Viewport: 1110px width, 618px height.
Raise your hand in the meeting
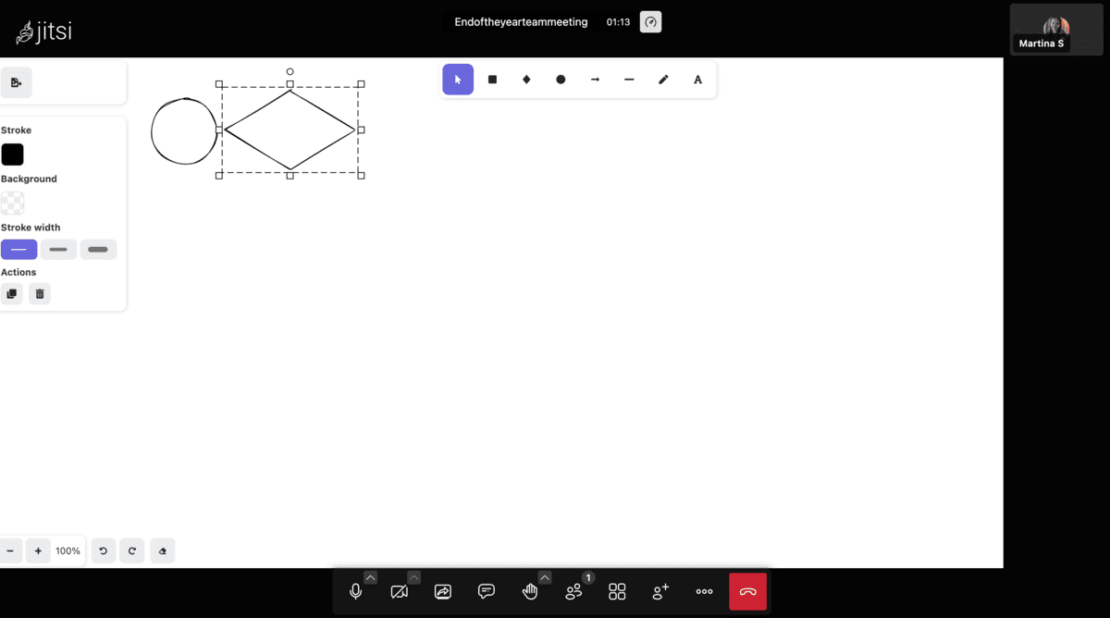click(530, 592)
